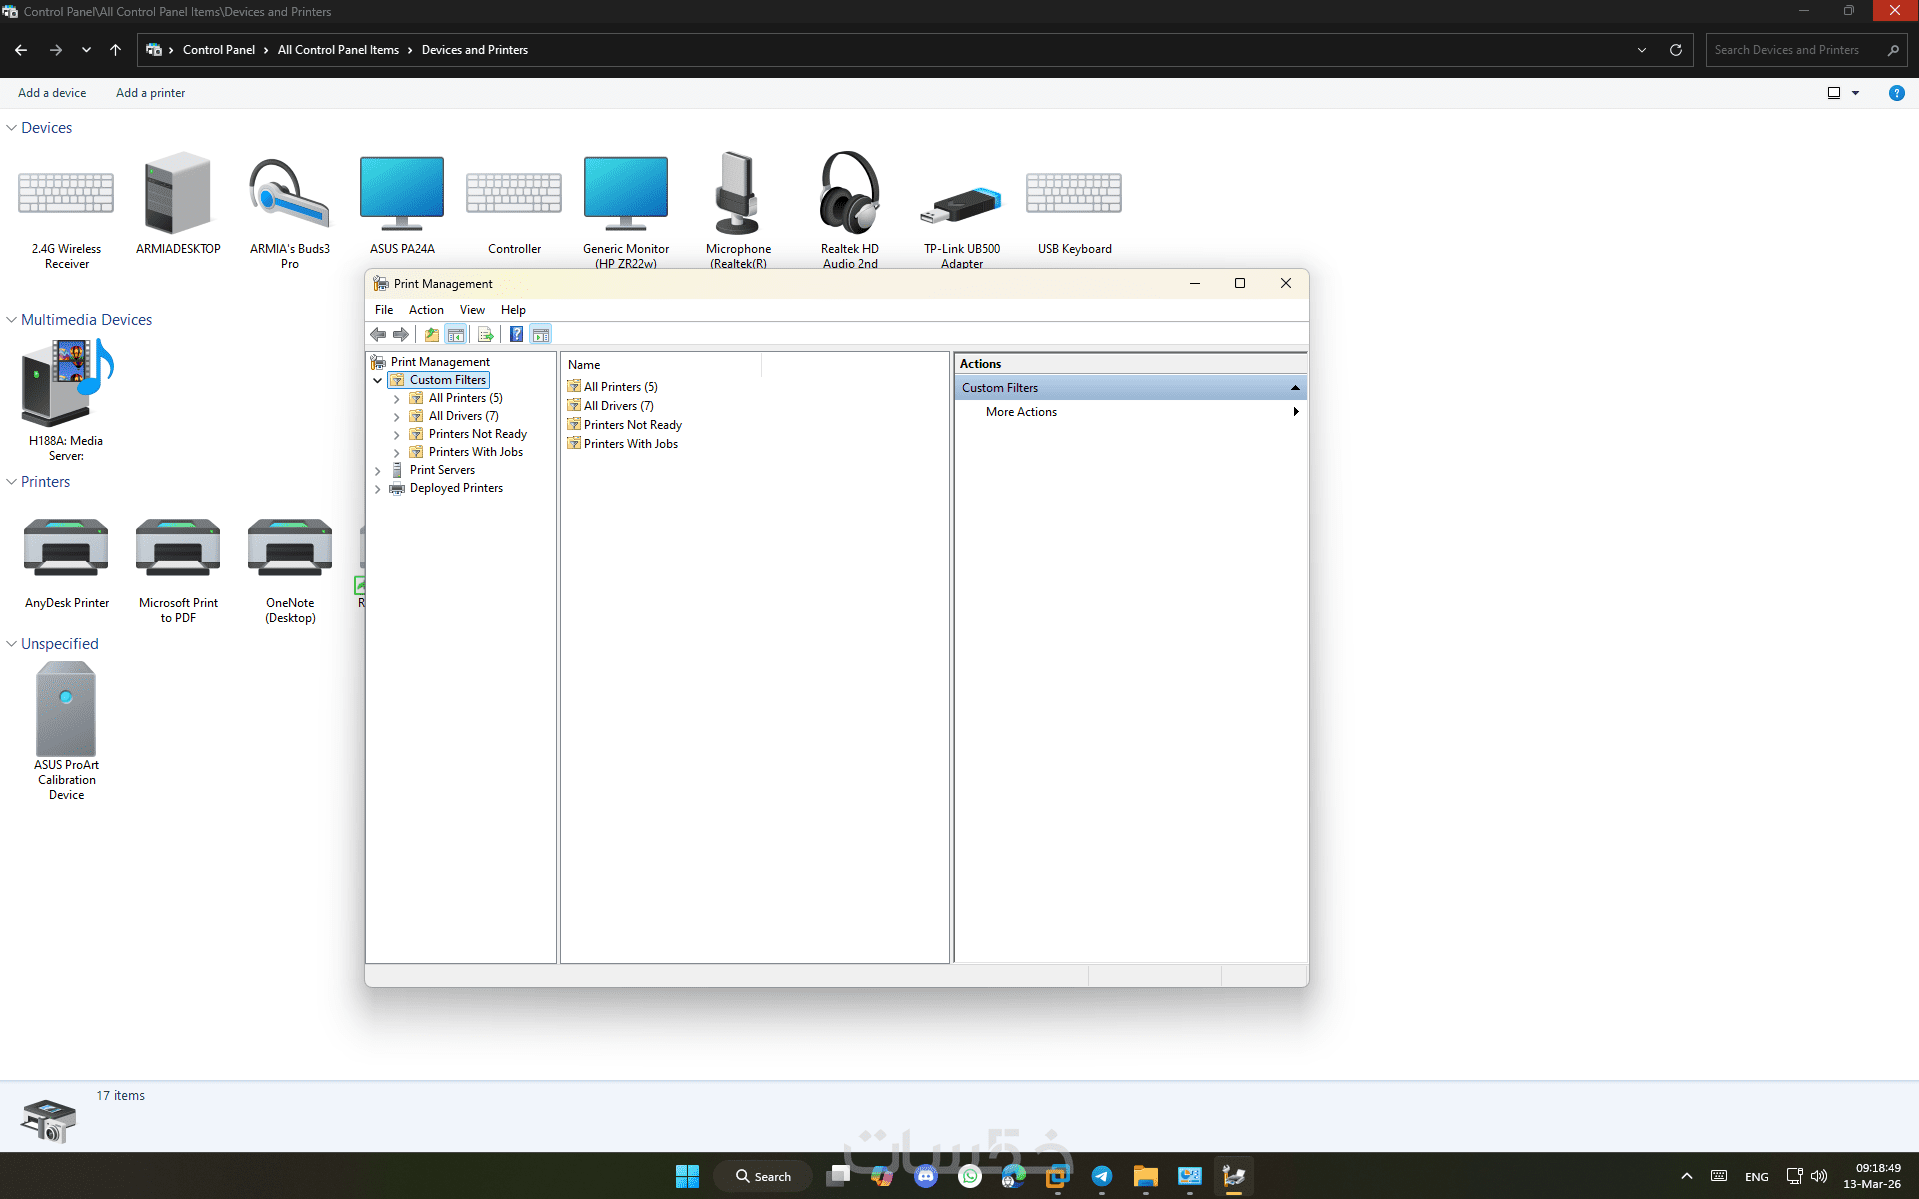Expand the Deployed Printers node

tap(378, 488)
